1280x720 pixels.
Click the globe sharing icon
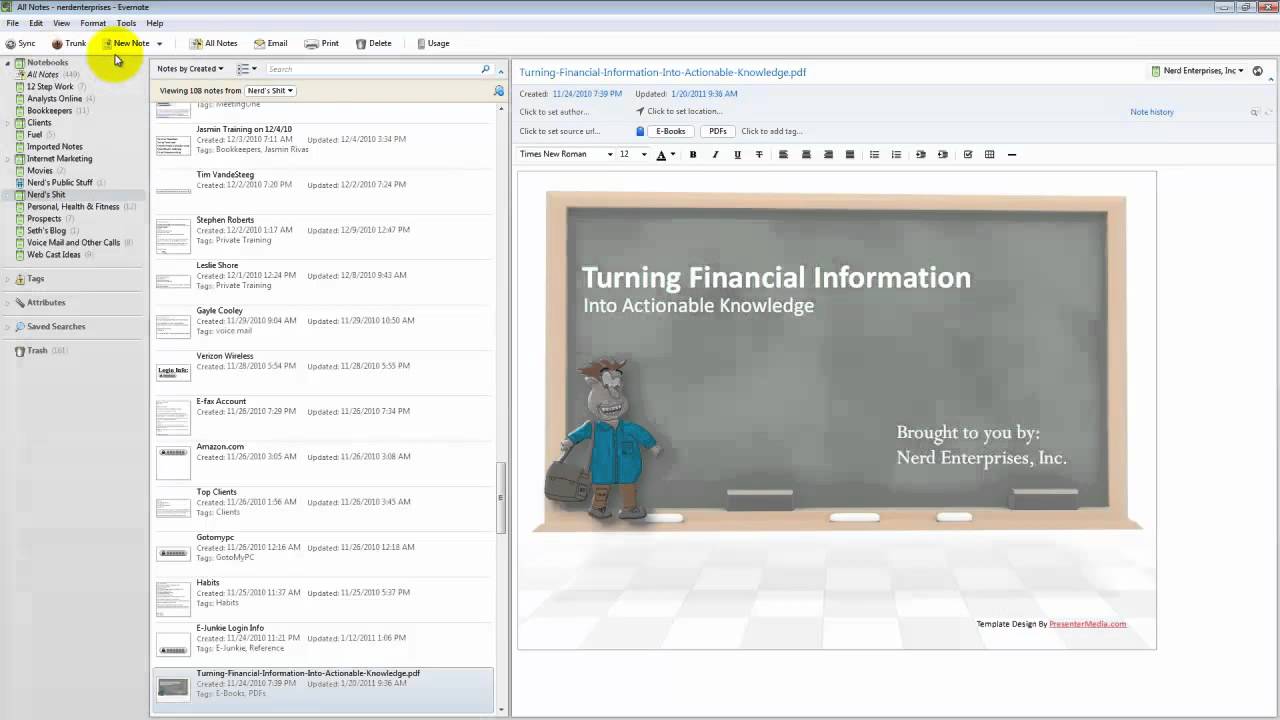click(x=1258, y=71)
